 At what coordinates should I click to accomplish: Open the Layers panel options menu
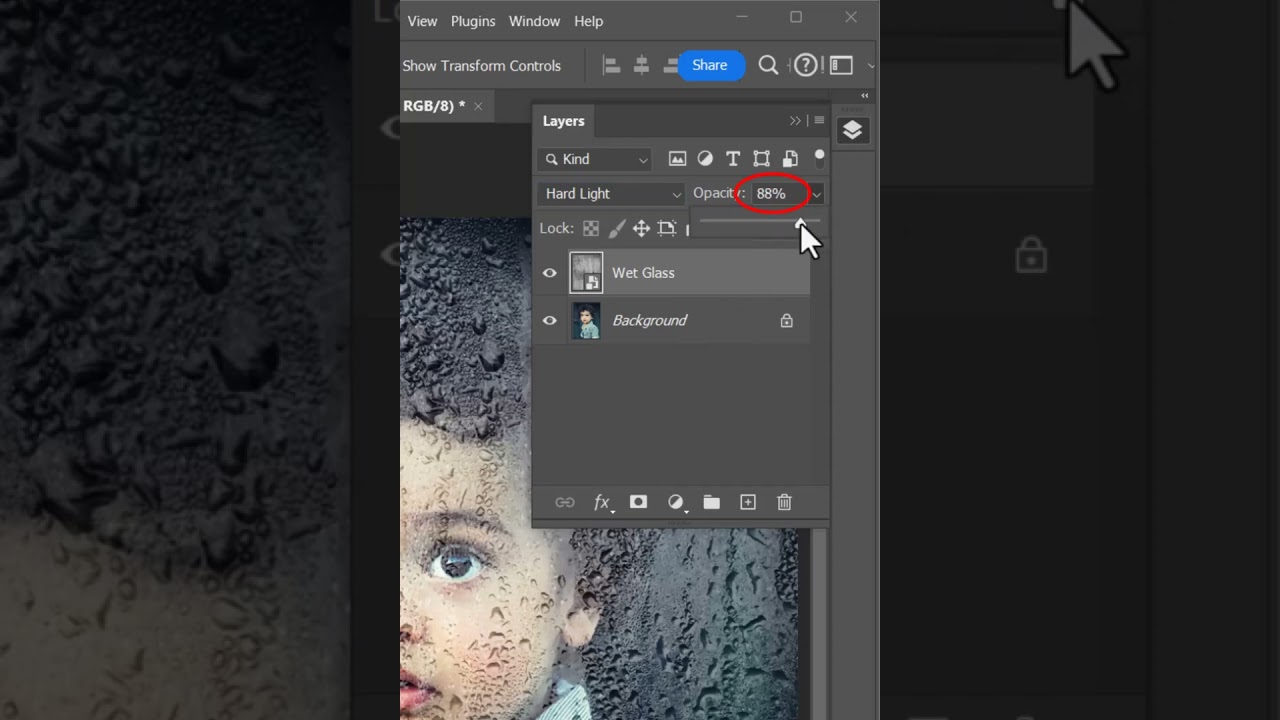coord(819,121)
